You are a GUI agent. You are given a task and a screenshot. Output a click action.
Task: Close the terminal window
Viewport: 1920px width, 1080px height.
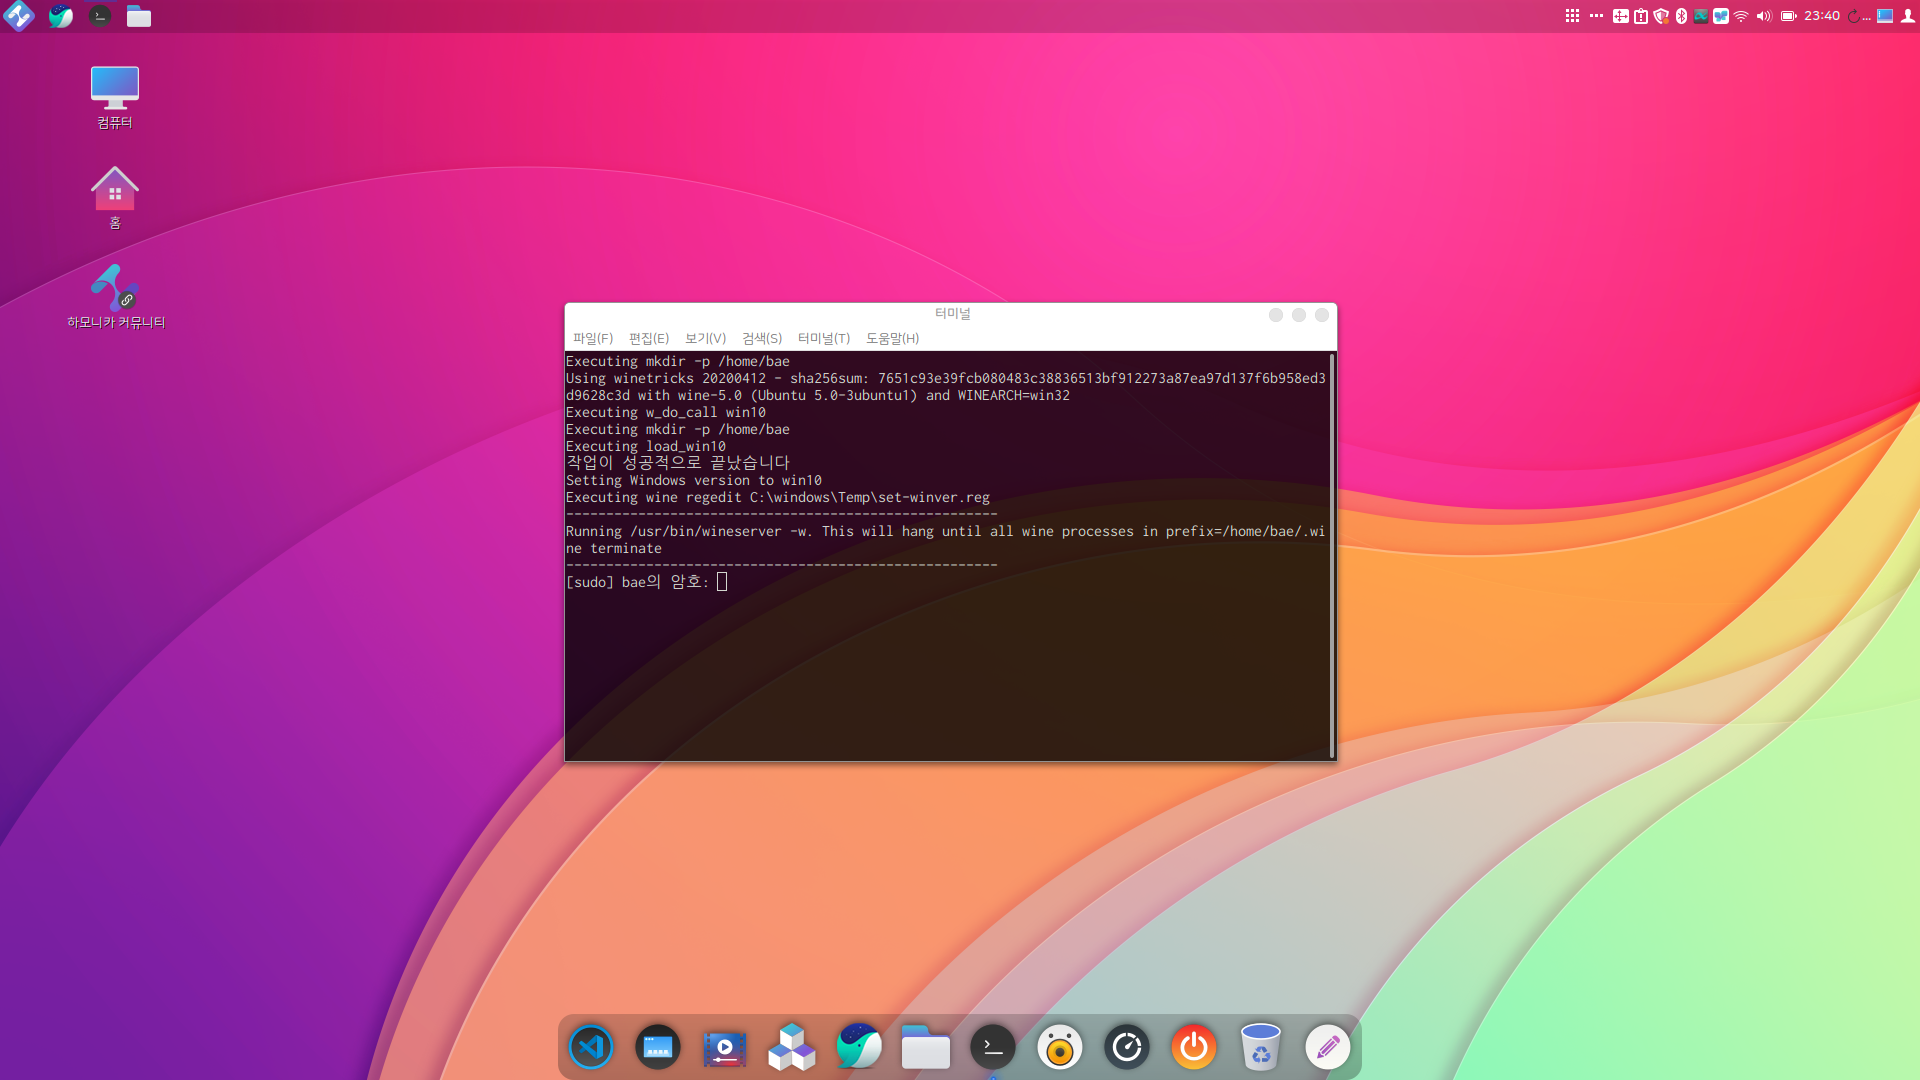point(1322,315)
